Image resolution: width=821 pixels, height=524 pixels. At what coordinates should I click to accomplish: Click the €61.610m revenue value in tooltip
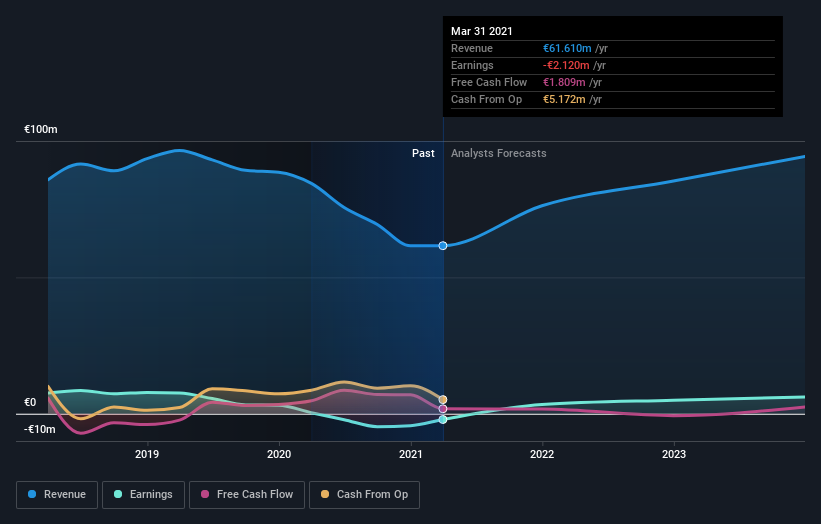(567, 49)
